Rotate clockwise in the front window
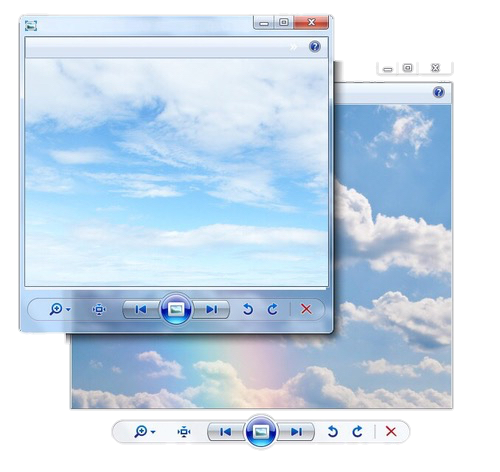Screen dimensions: 500x472 tap(272, 309)
